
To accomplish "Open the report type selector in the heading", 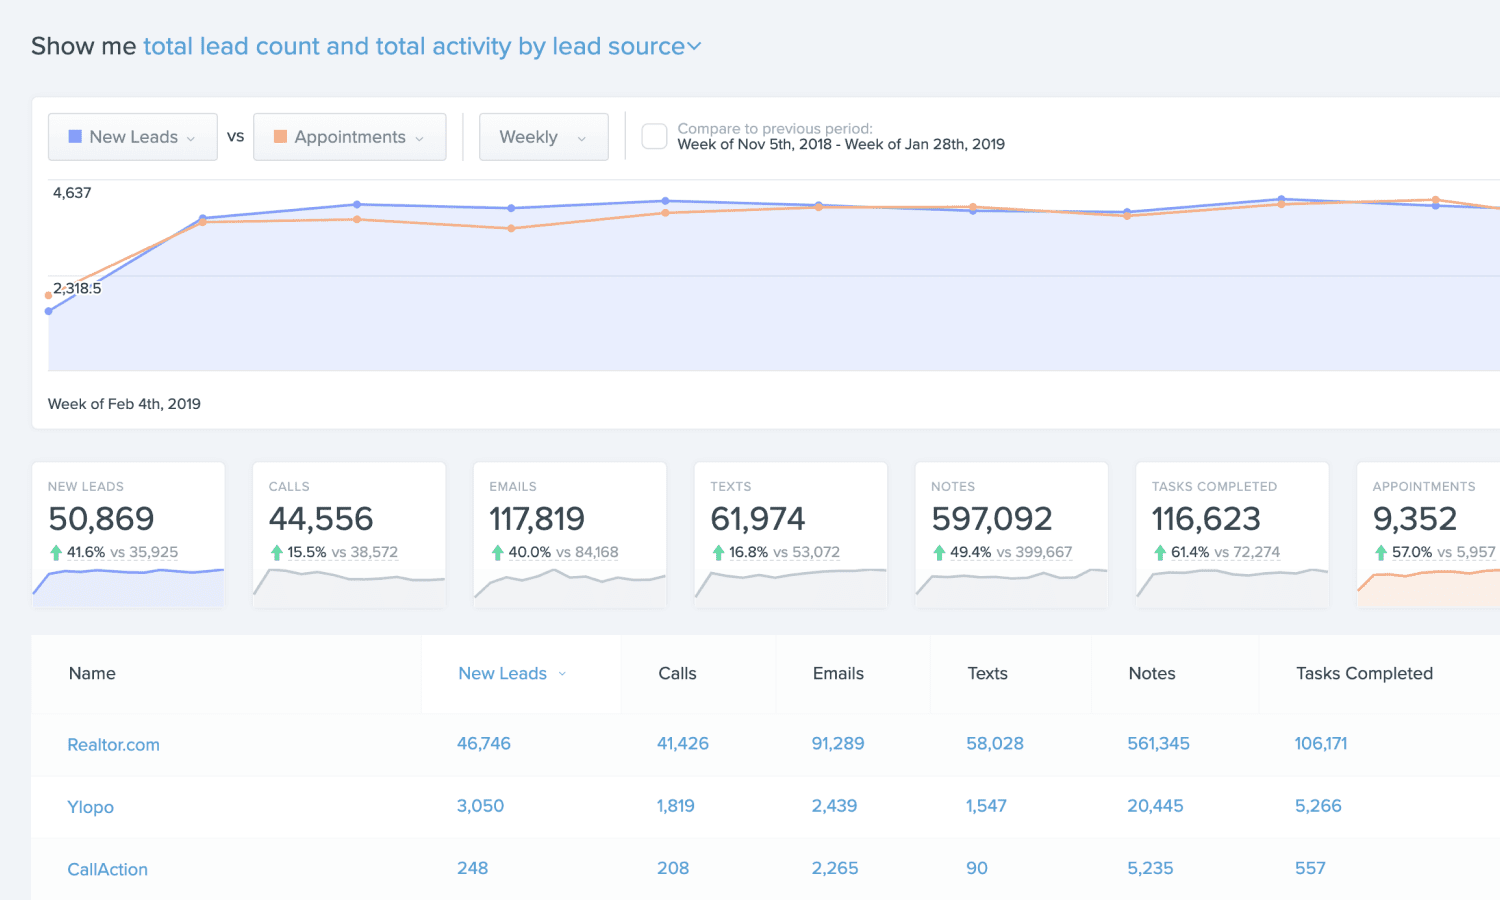I will click(422, 46).
